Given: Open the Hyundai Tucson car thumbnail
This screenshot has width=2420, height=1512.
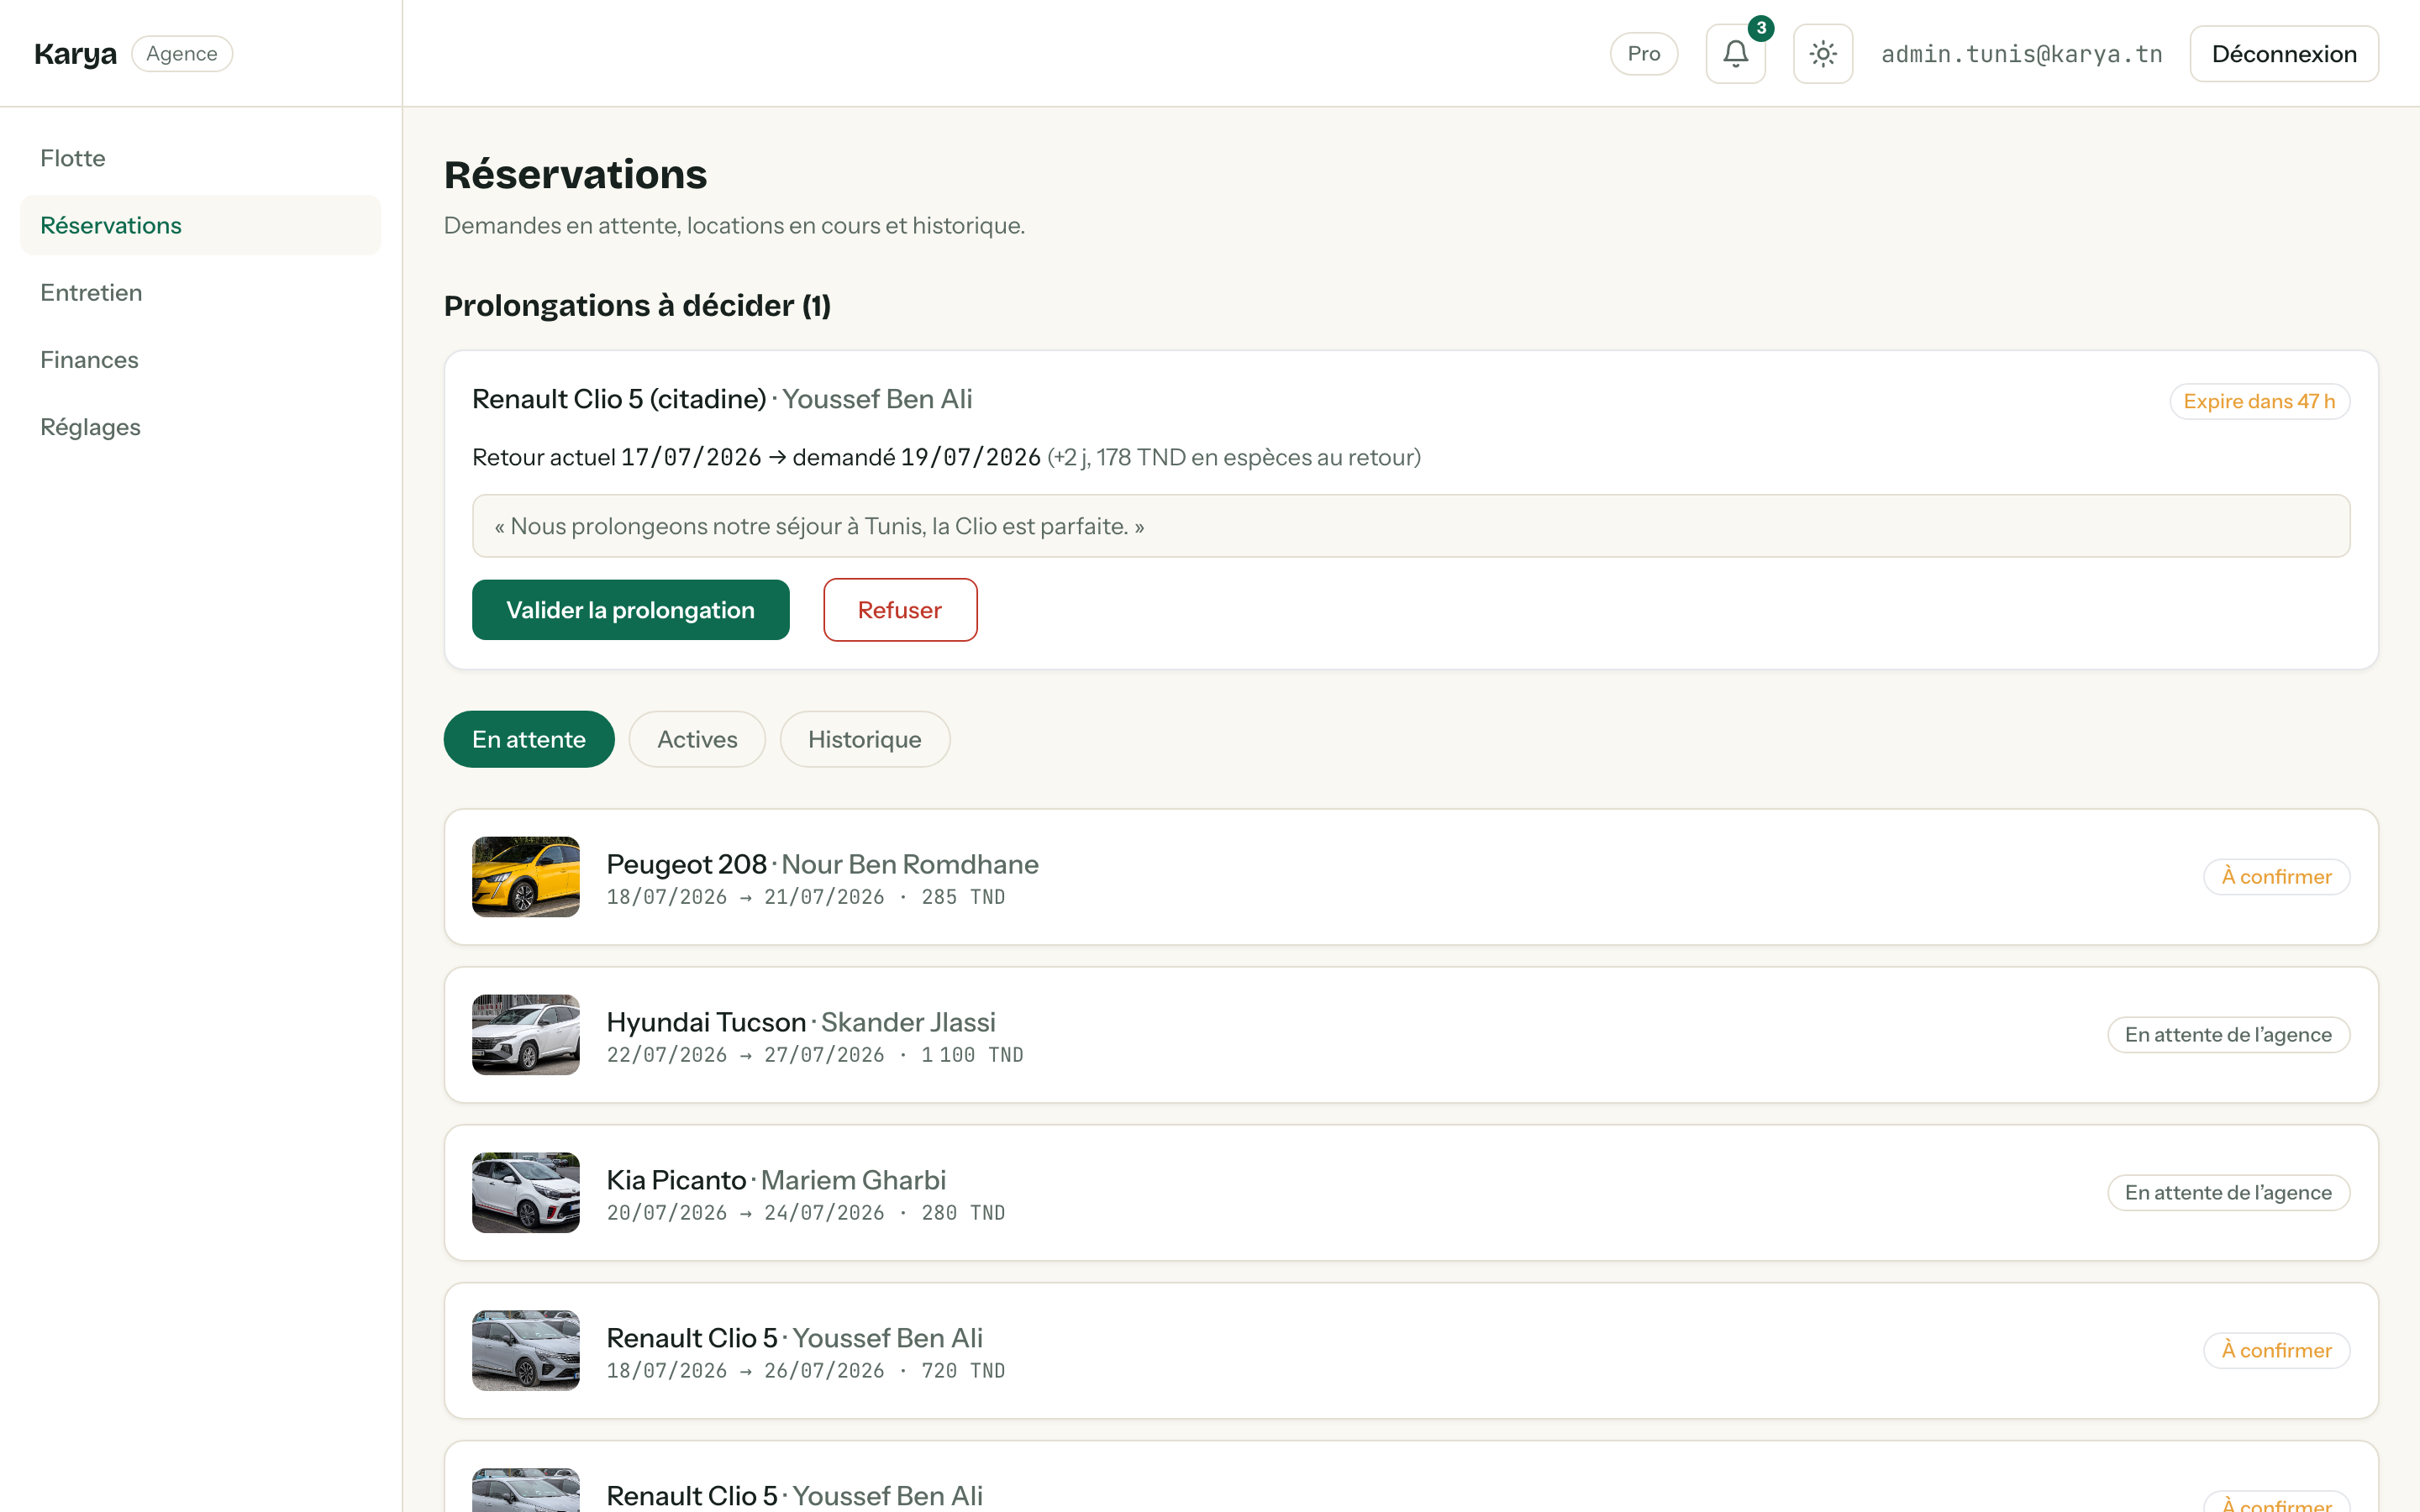Looking at the screenshot, I should point(526,1035).
